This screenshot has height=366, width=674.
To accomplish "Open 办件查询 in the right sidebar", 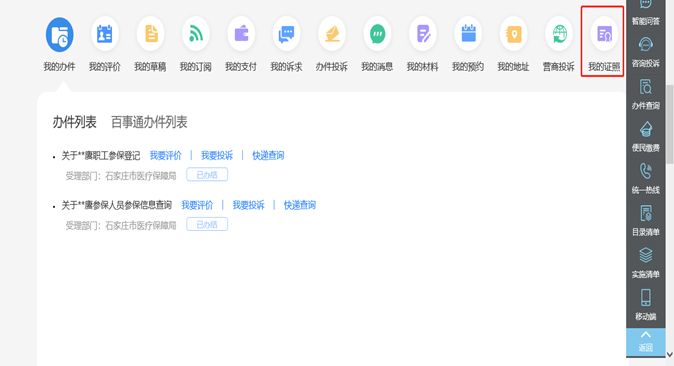I will click(646, 94).
